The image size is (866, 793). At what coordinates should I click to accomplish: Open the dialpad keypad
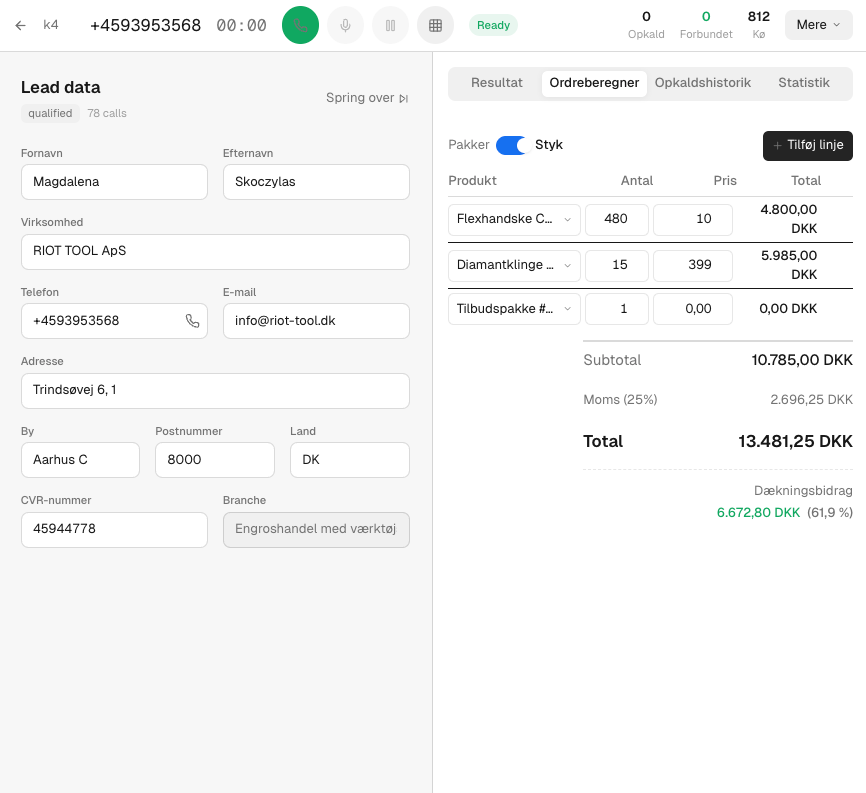coord(435,25)
